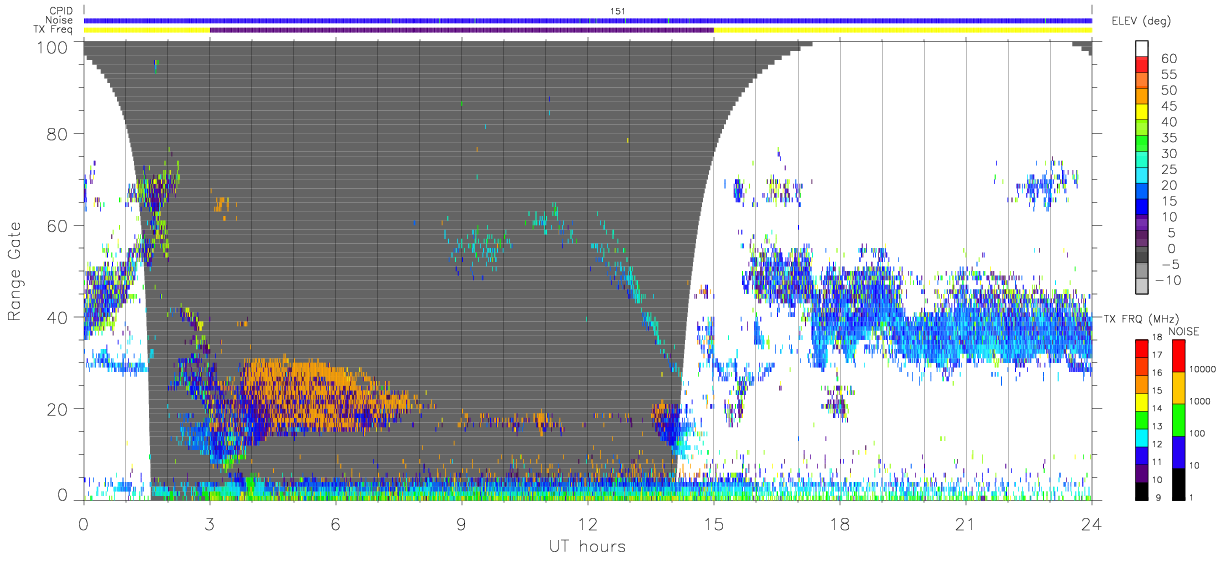The width and height of the screenshot is (1228, 567).
Task: Choose the dark gray 0 to -5 elevation swatch
Action: [1141, 256]
